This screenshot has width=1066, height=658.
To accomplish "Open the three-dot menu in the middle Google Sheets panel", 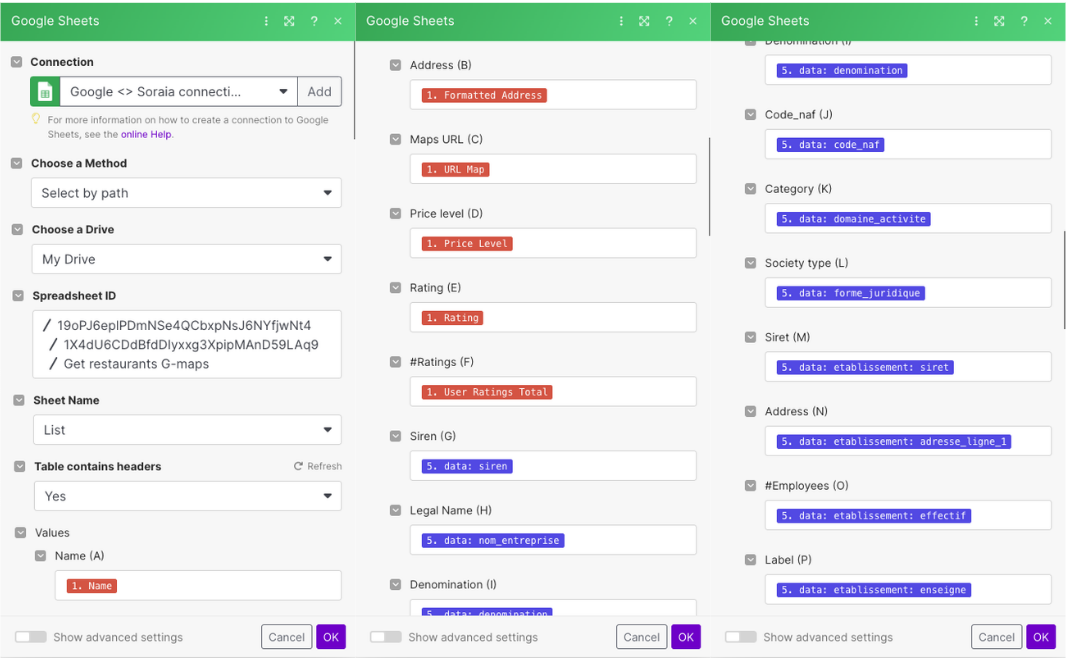I will (621, 21).
